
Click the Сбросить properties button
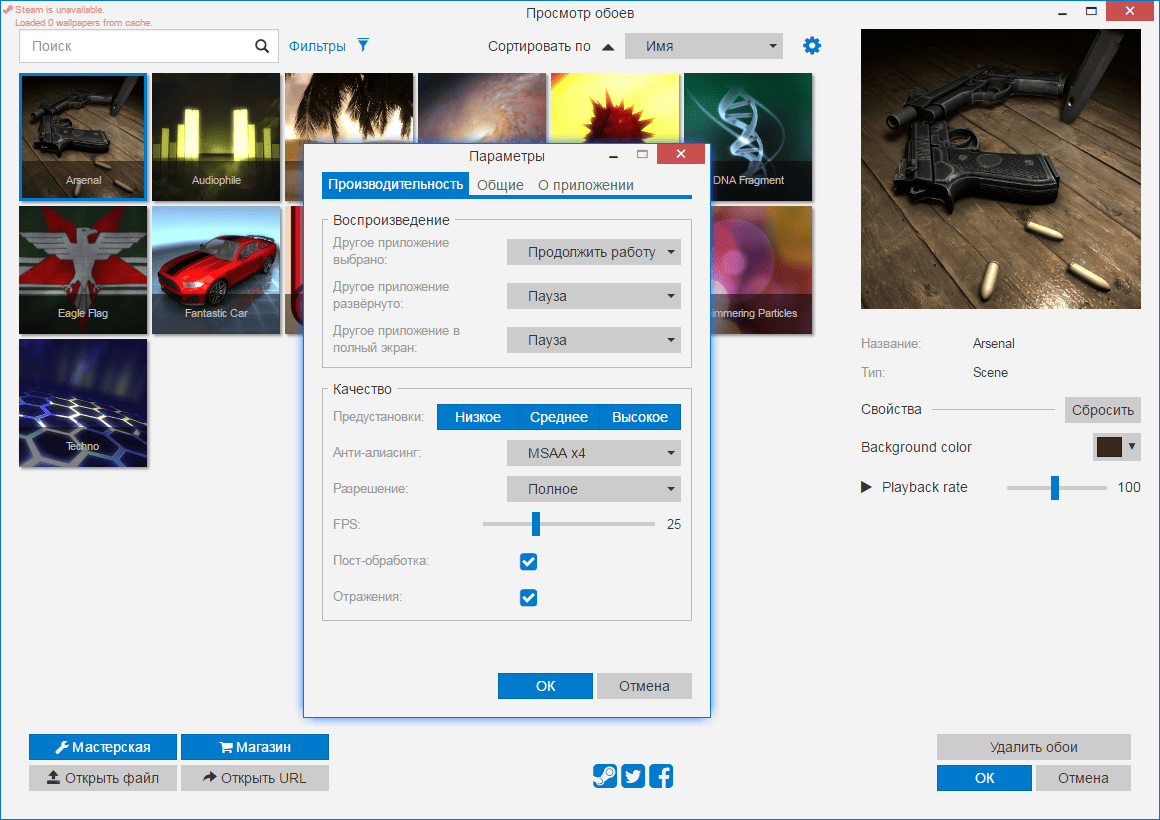pos(1102,410)
